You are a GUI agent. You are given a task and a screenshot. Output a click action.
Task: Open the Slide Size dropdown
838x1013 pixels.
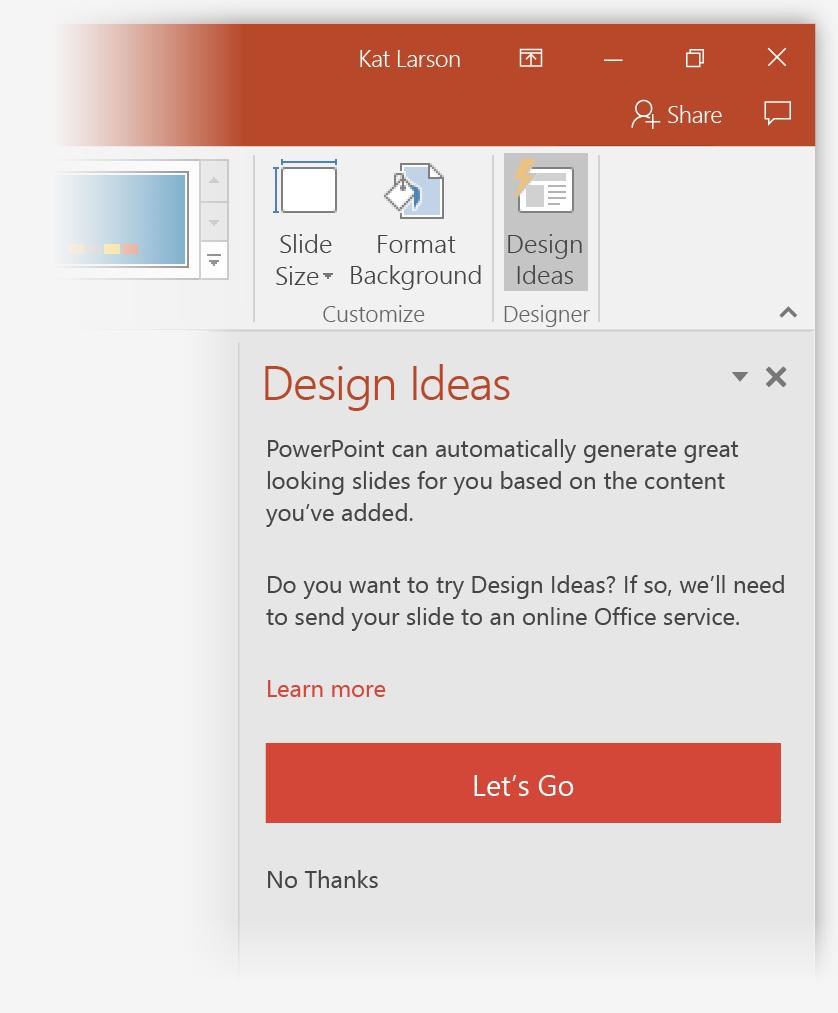point(304,224)
